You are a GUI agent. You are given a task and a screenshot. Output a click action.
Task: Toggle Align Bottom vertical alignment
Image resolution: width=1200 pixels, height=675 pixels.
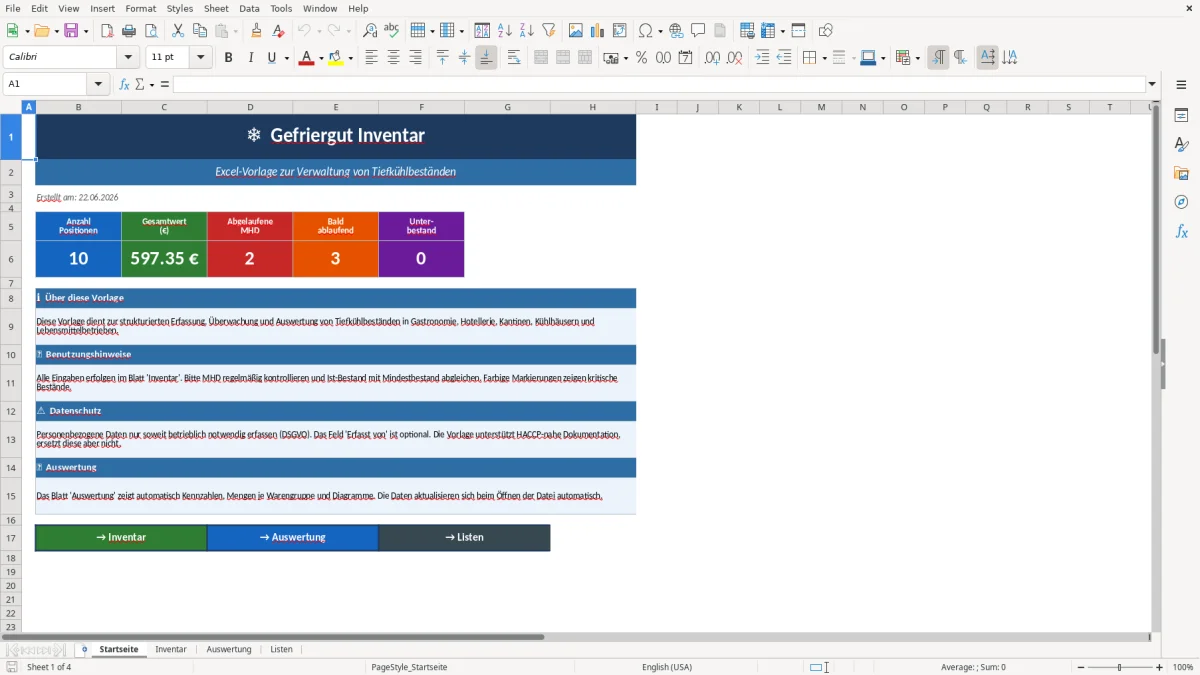point(486,58)
